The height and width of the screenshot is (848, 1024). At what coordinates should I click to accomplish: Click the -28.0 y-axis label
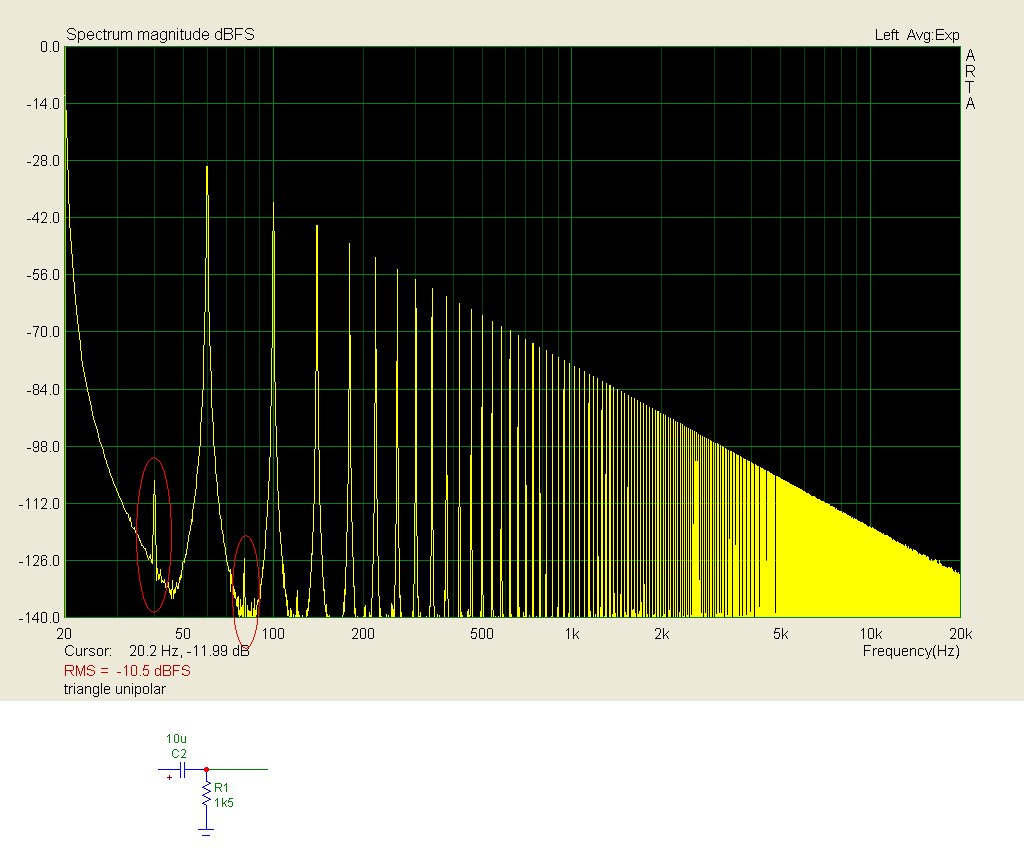(x=43, y=161)
